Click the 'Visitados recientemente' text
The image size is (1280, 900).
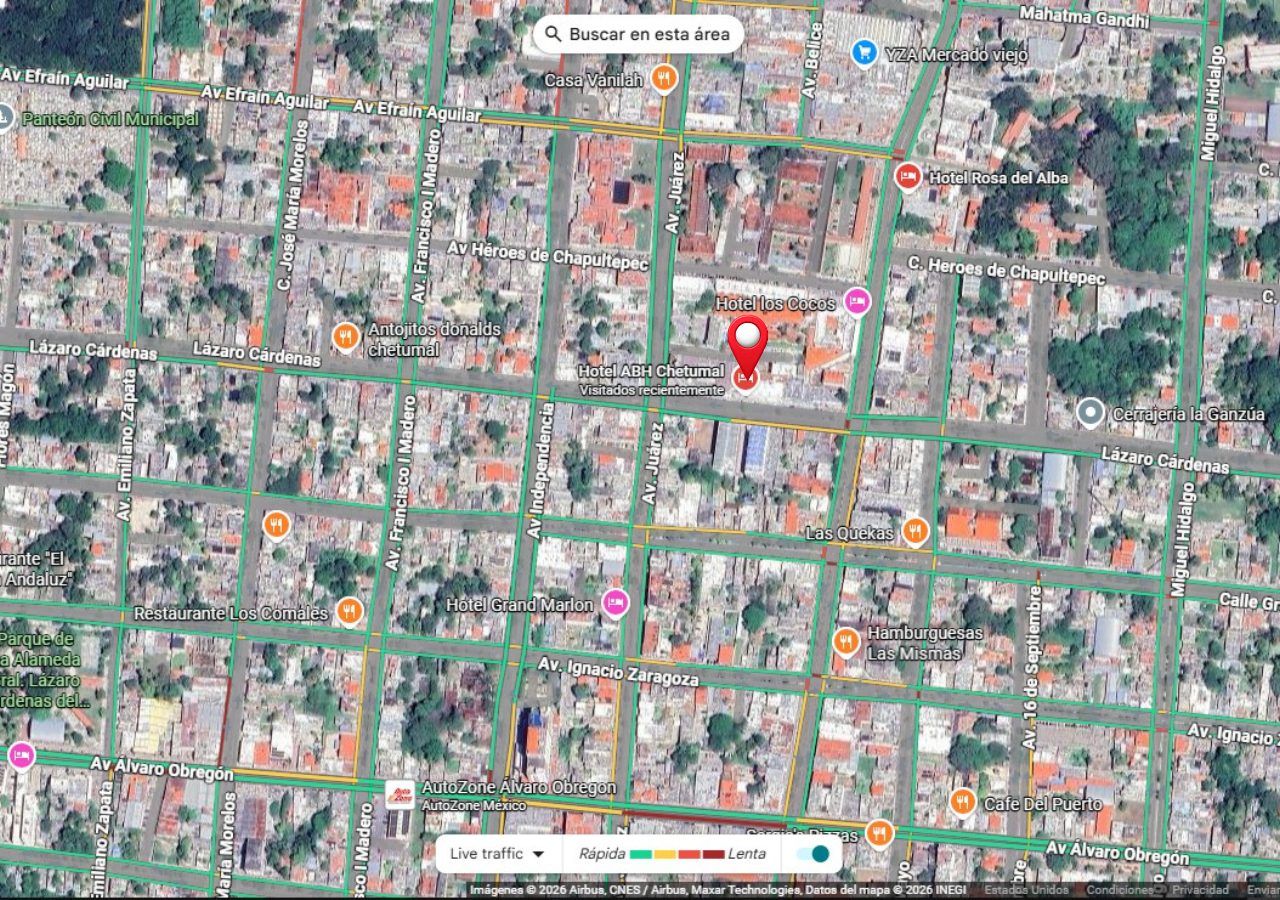tap(651, 390)
